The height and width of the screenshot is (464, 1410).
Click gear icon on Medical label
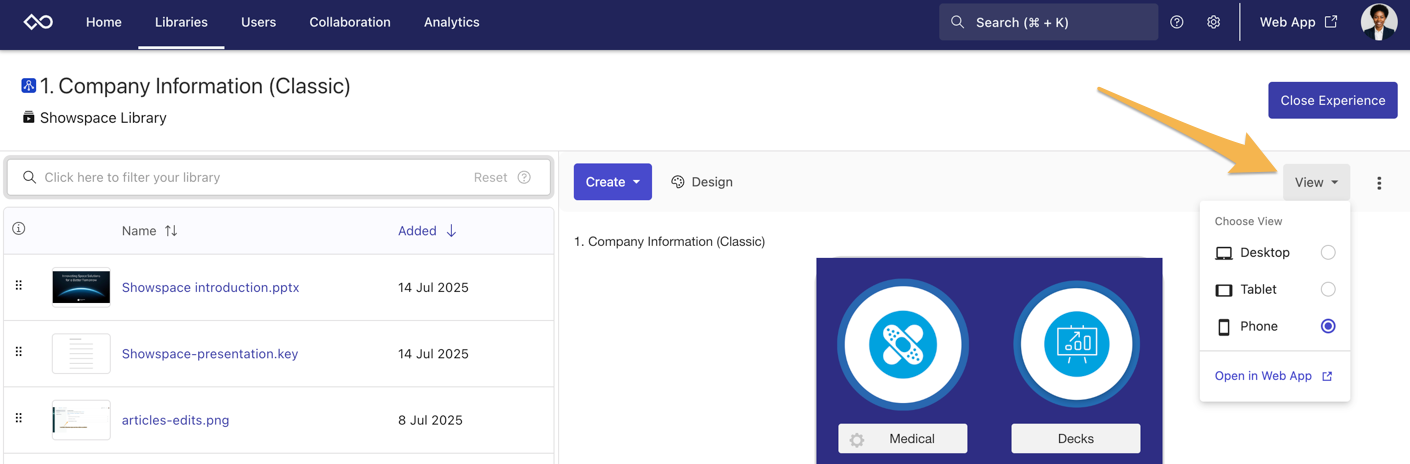click(x=857, y=439)
